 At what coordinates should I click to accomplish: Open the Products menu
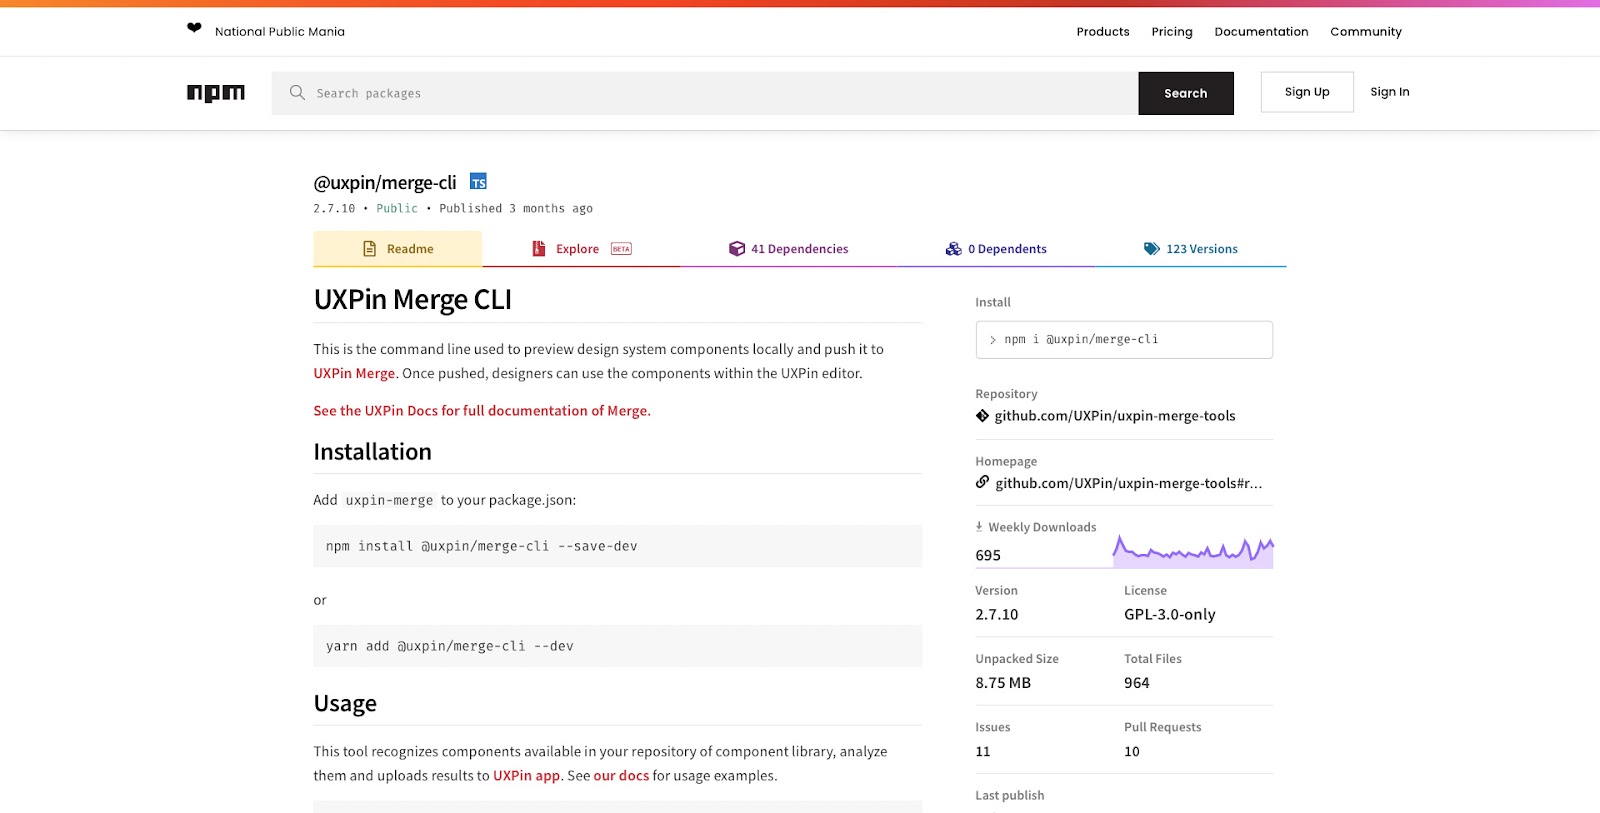[1103, 32]
